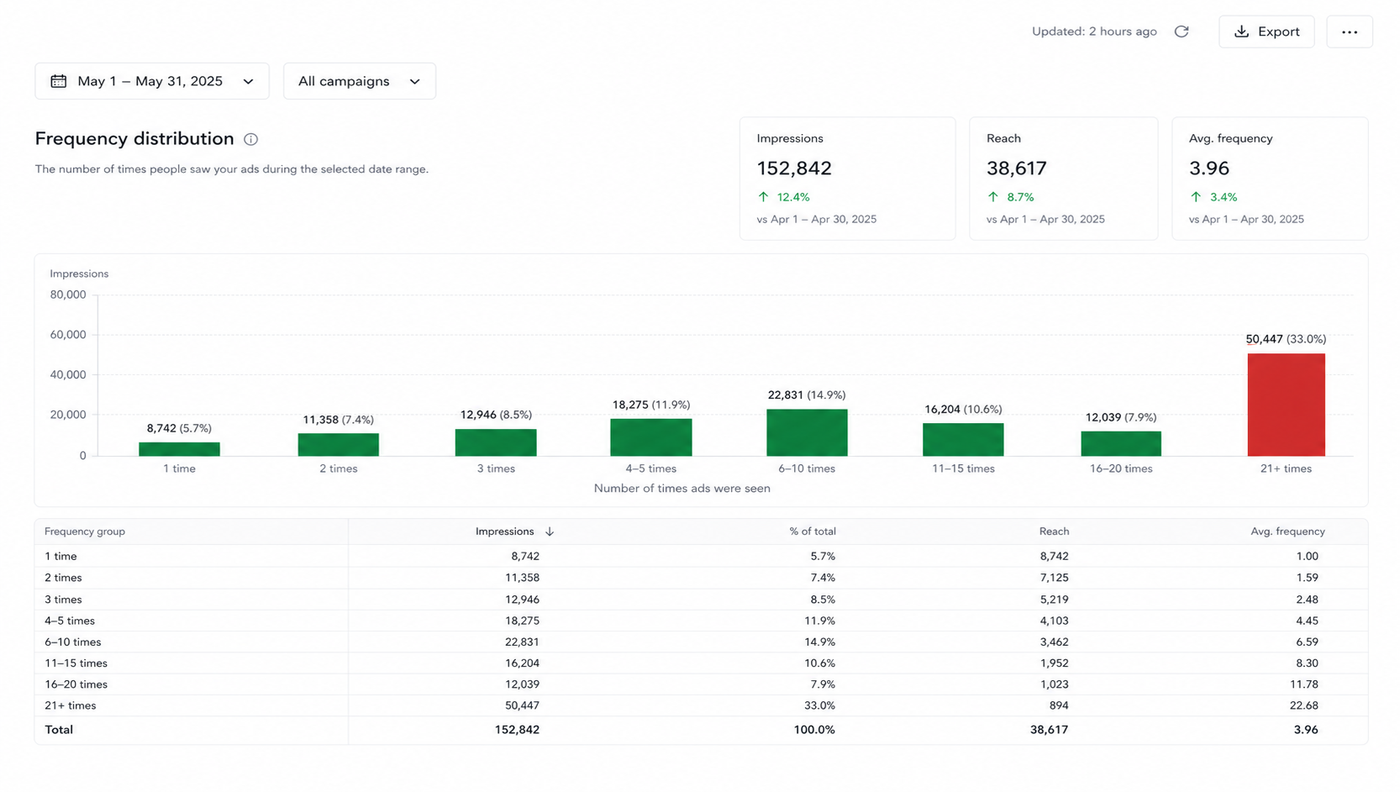The image size is (1400, 792).
Task: Click the '100.0%' cell in Total row
Action: [x=813, y=730]
